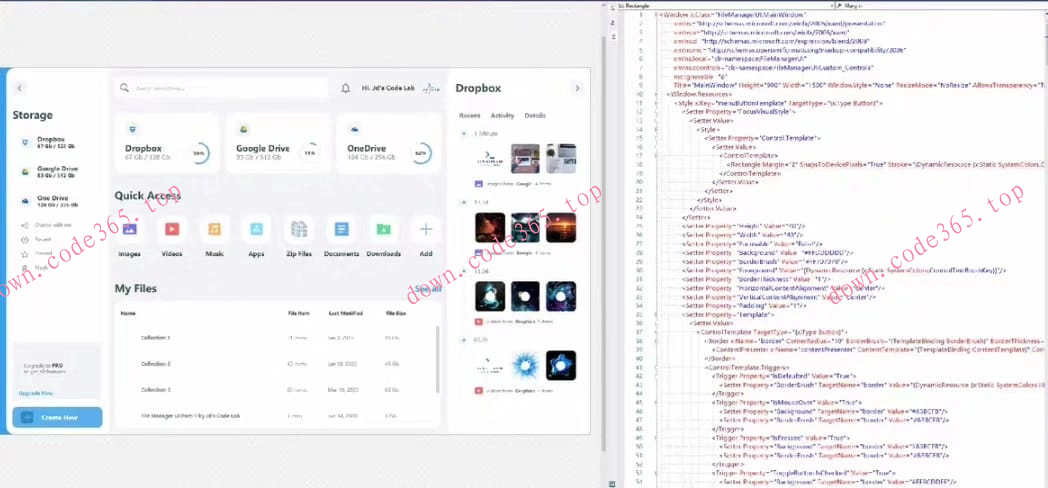The width and height of the screenshot is (1048, 488).
Task: Switch to the Recent tab in Dropbox panel
Action: (469, 116)
